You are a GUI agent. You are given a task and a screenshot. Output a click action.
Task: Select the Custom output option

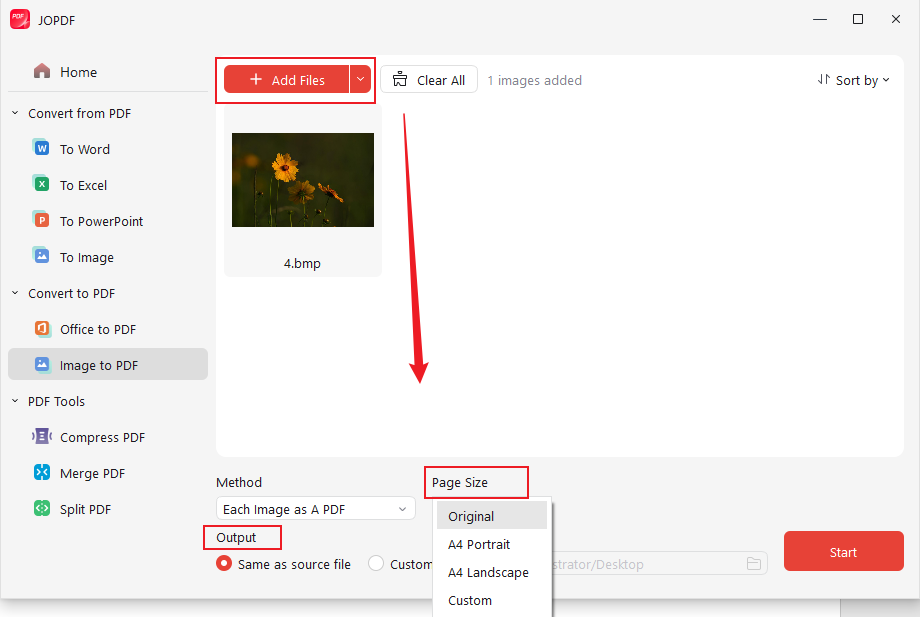(x=375, y=563)
